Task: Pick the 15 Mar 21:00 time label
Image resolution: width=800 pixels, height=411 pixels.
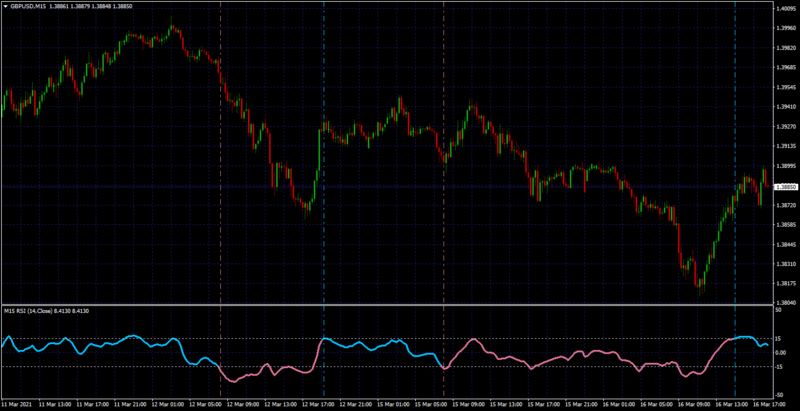Action: pyautogui.click(x=579, y=403)
